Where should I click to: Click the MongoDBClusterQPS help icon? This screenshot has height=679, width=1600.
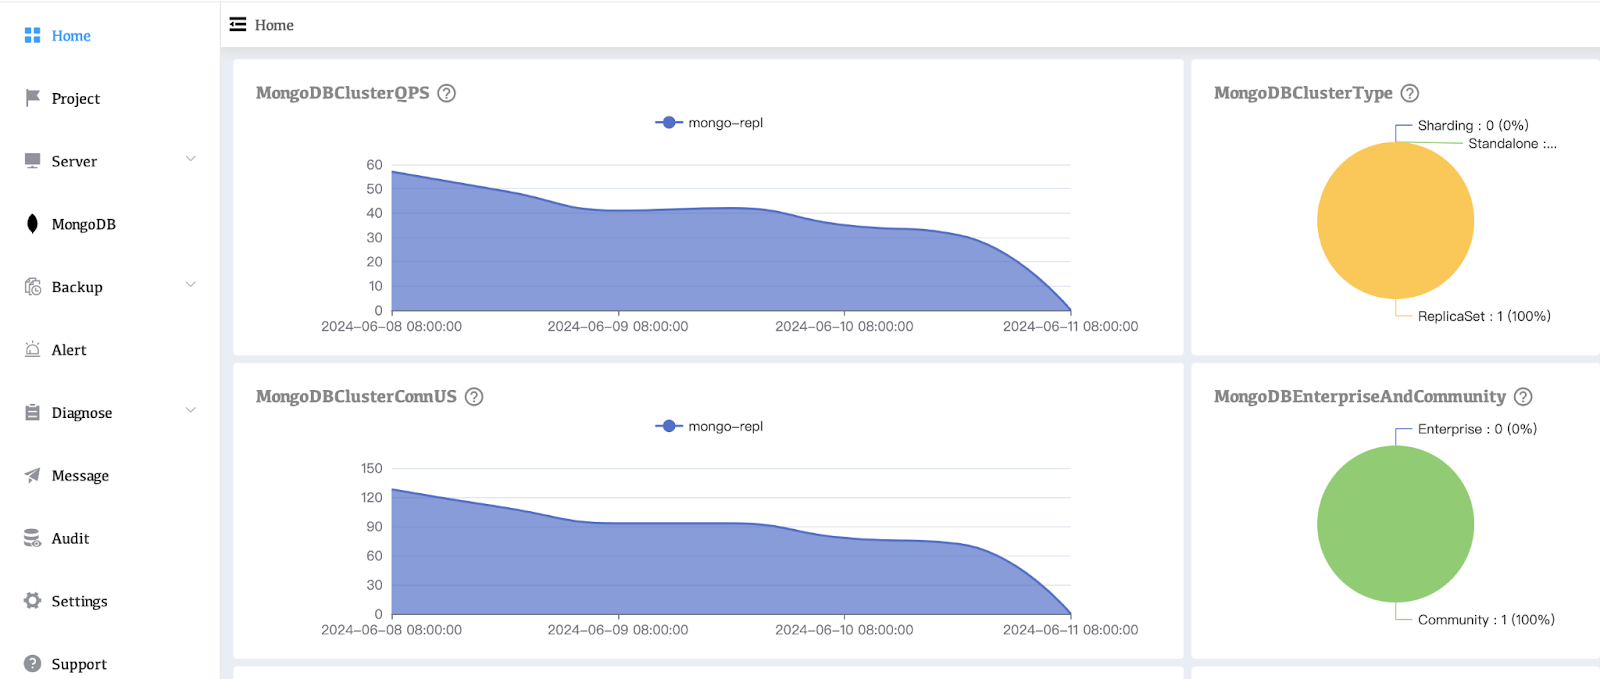[x=447, y=93]
